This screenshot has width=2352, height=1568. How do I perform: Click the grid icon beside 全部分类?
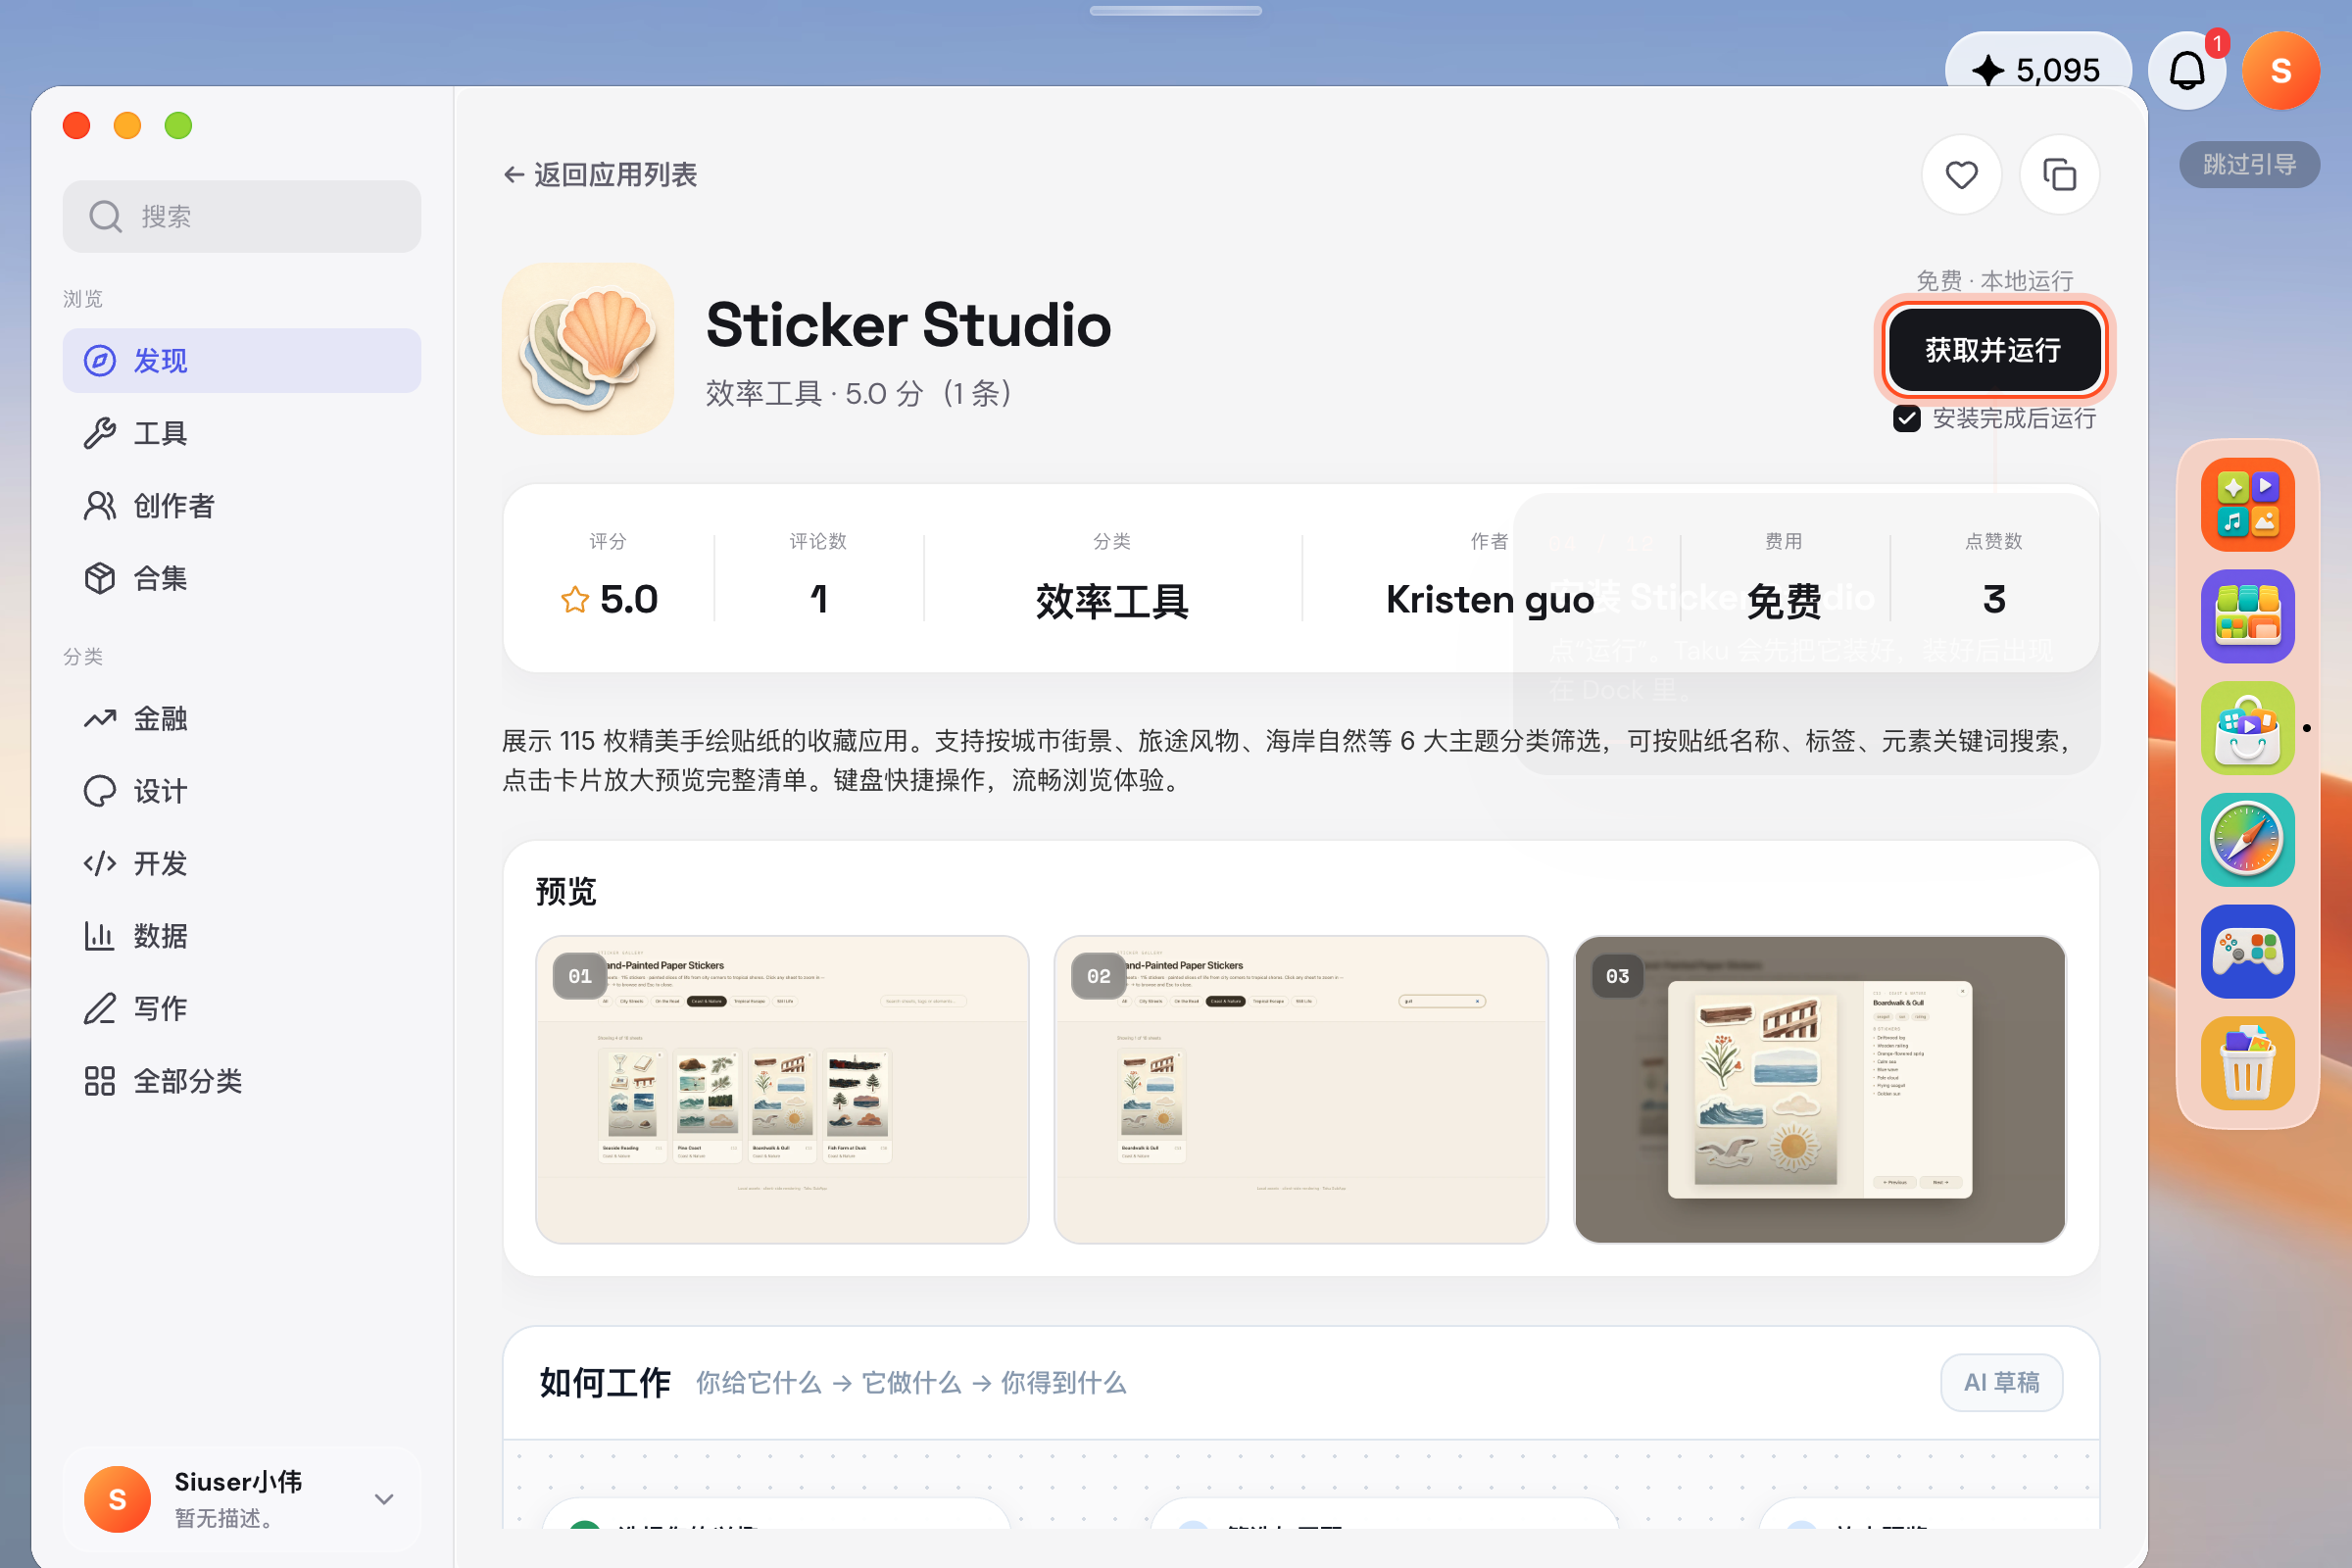coord(100,1081)
